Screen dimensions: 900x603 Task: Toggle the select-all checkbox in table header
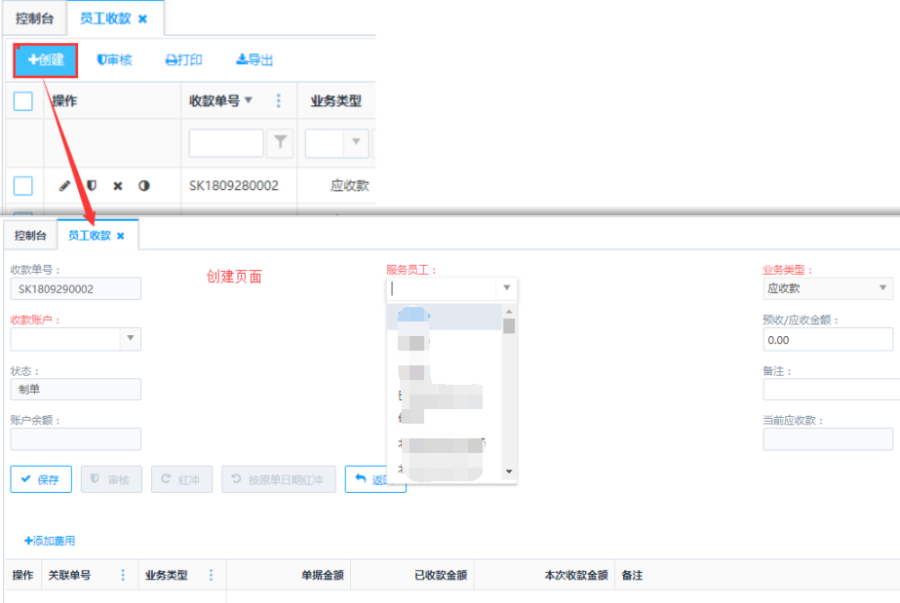tap(23, 100)
